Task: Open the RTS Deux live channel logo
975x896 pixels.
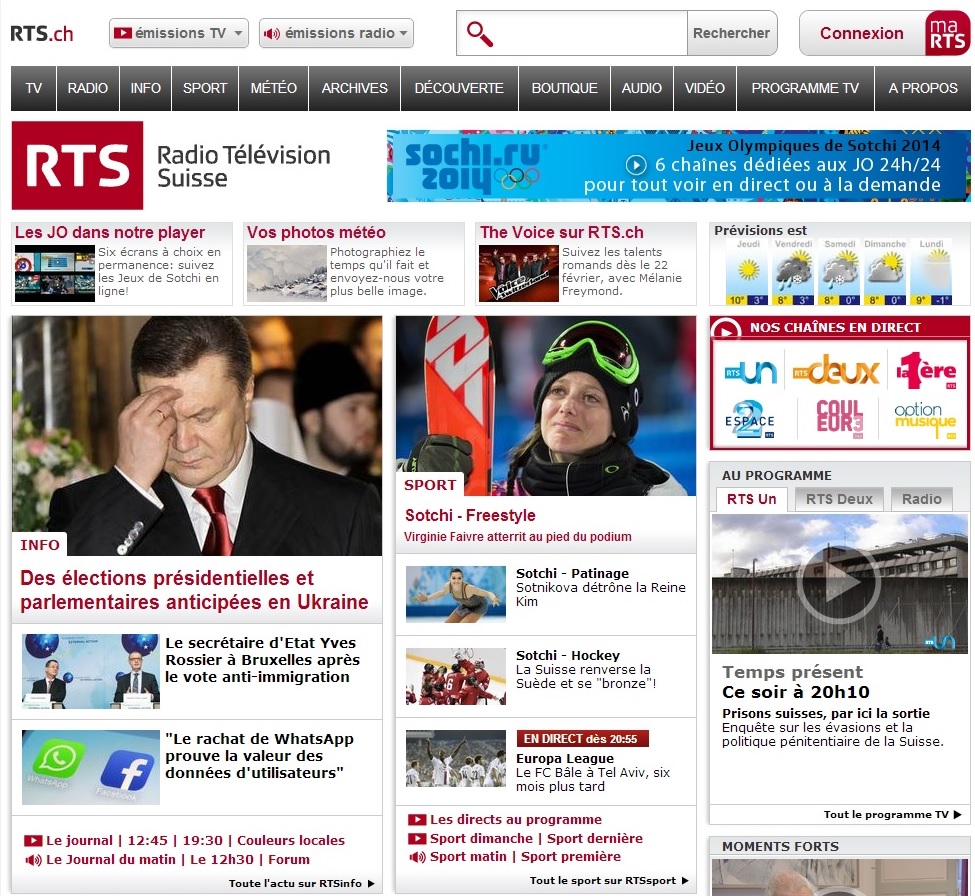Action: tap(837, 371)
